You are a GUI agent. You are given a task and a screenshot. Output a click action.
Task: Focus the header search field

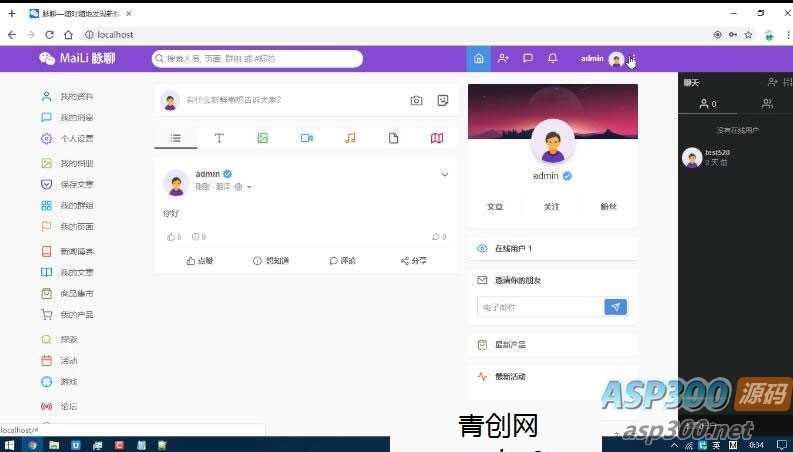257,59
